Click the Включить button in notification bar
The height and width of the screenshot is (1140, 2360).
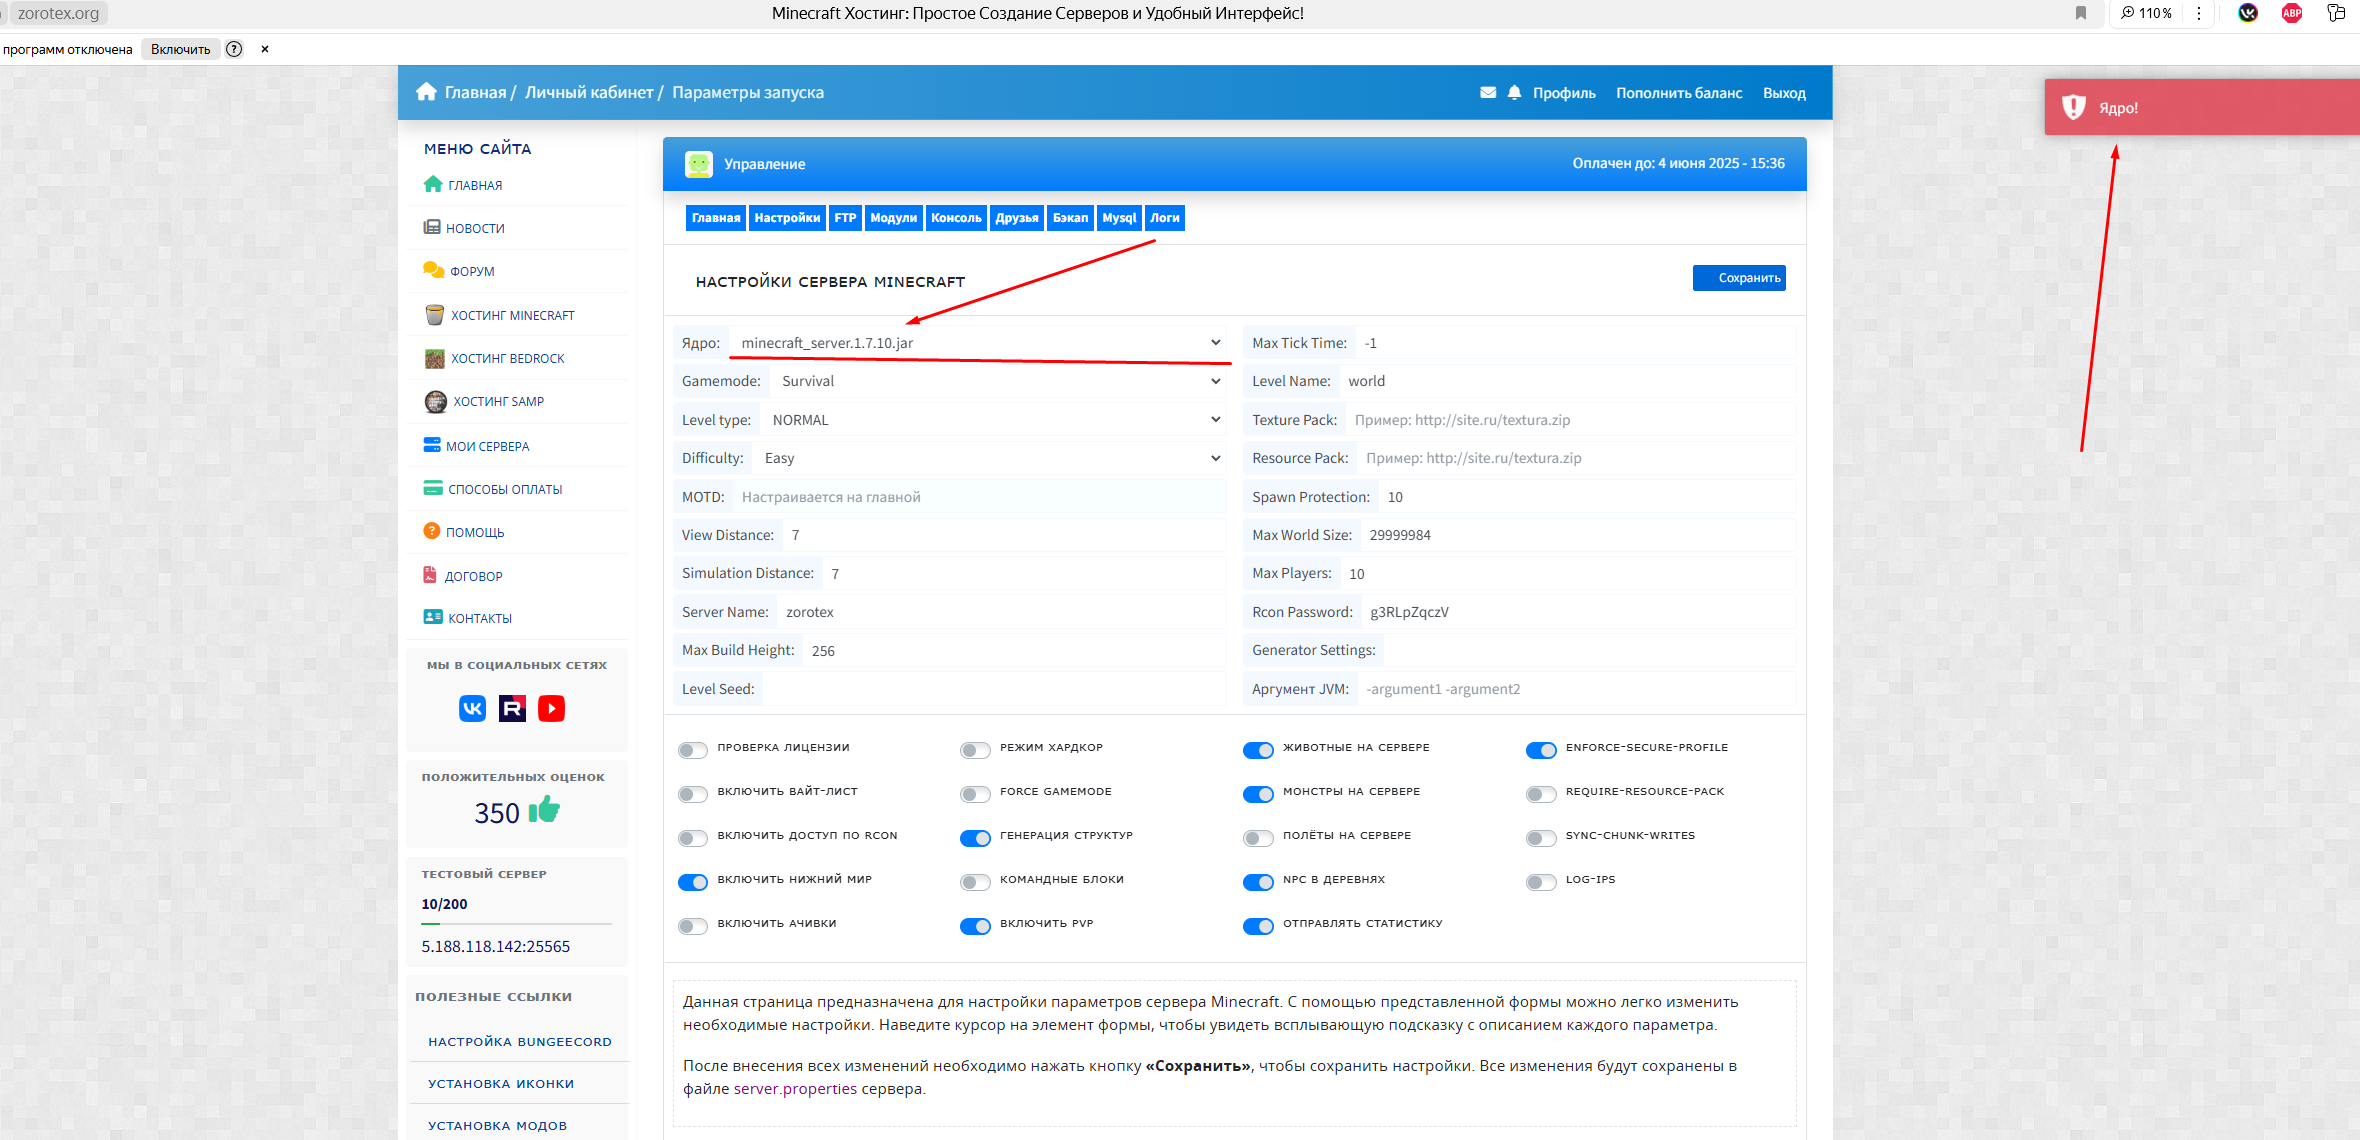181,49
